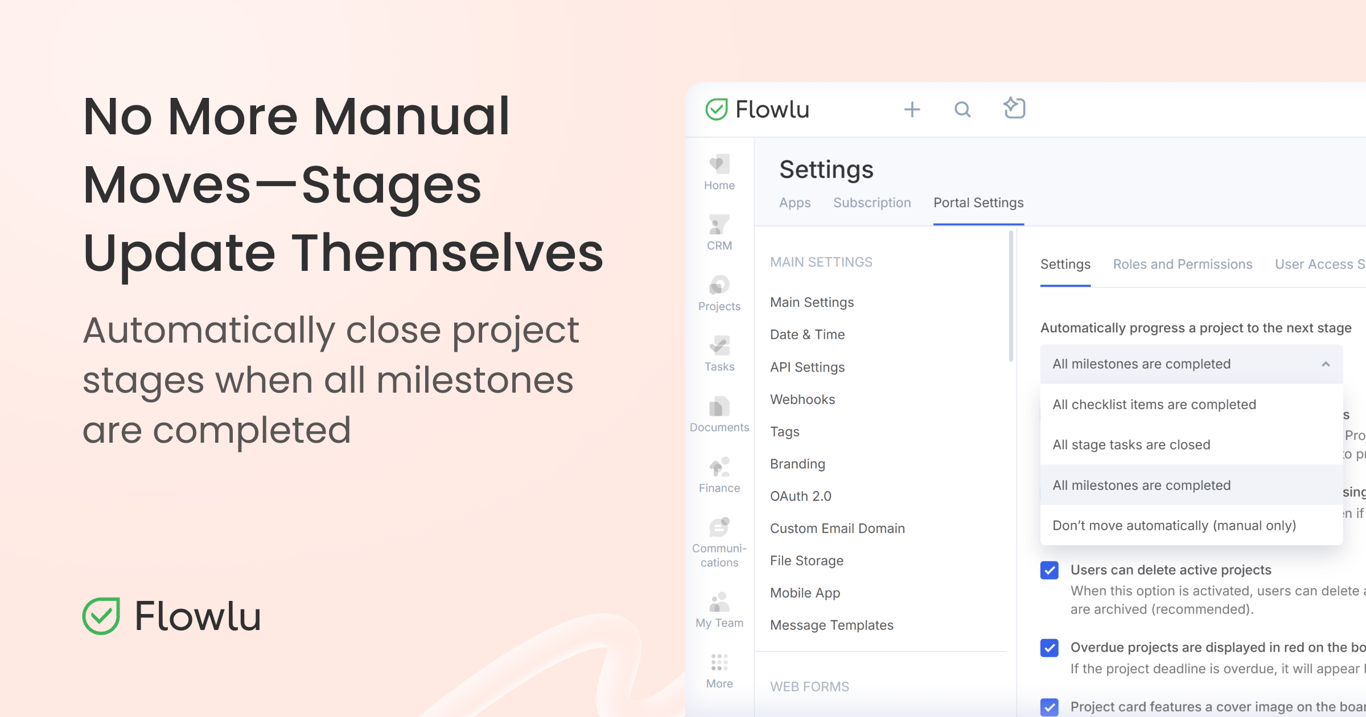Toggle Overdue projects displayed in red checkbox
Image resolution: width=1366 pixels, height=717 pixels.
click(1049, 648)
